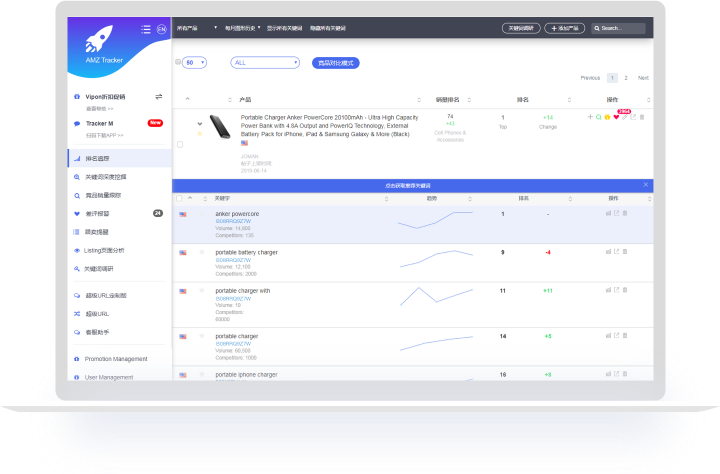The image size is (720, 474).
Task: Open external link icon for portable charger with
Action: click(616, 290)
